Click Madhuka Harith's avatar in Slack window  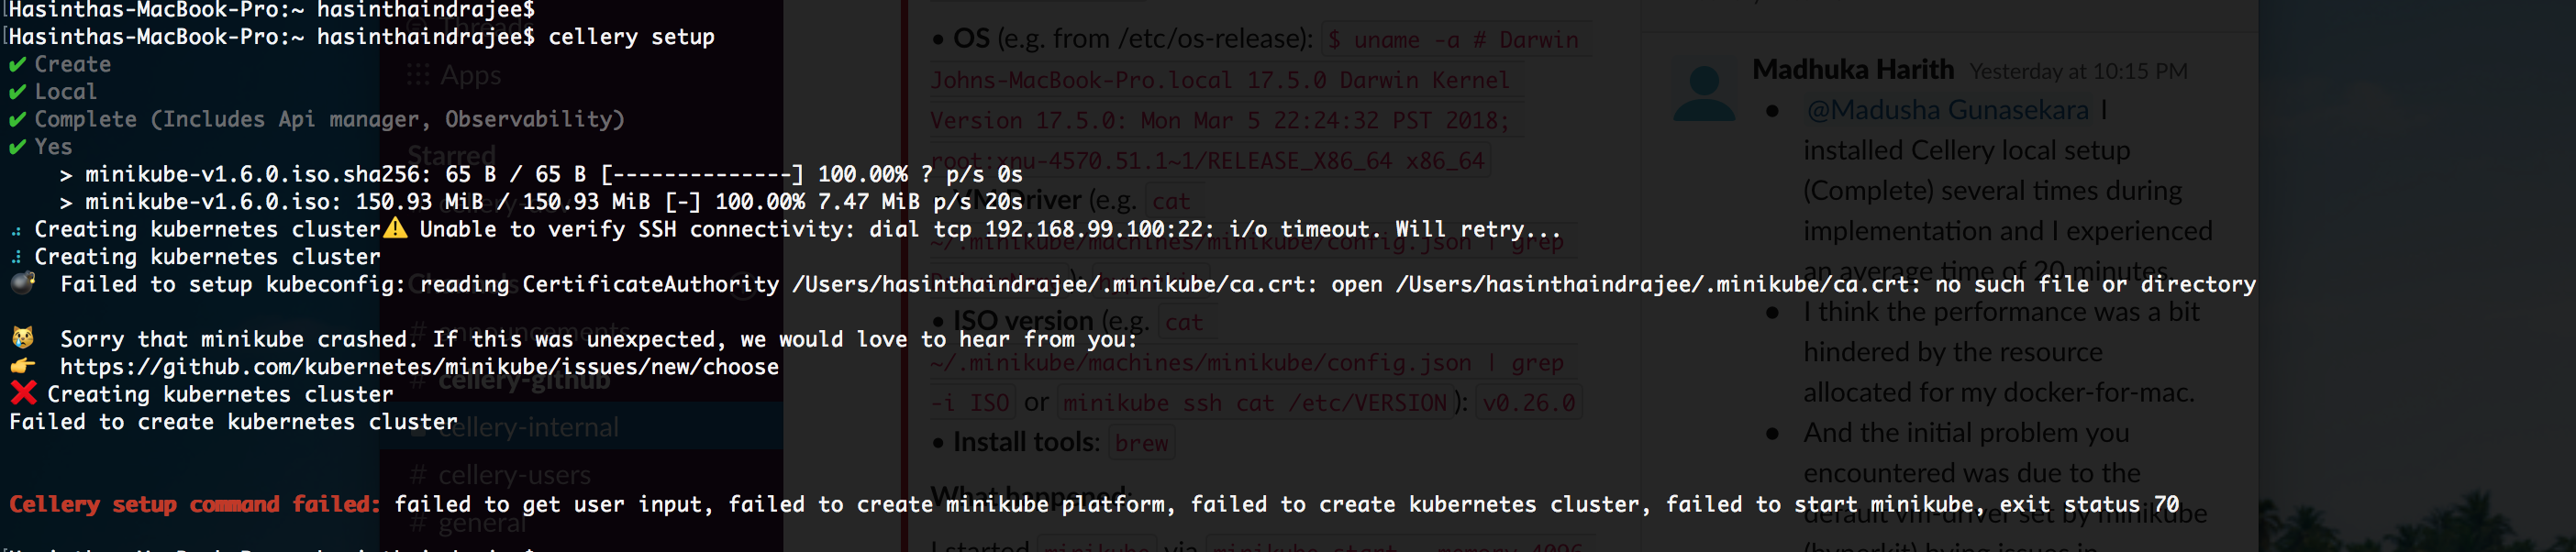(x=1704, y=93)
